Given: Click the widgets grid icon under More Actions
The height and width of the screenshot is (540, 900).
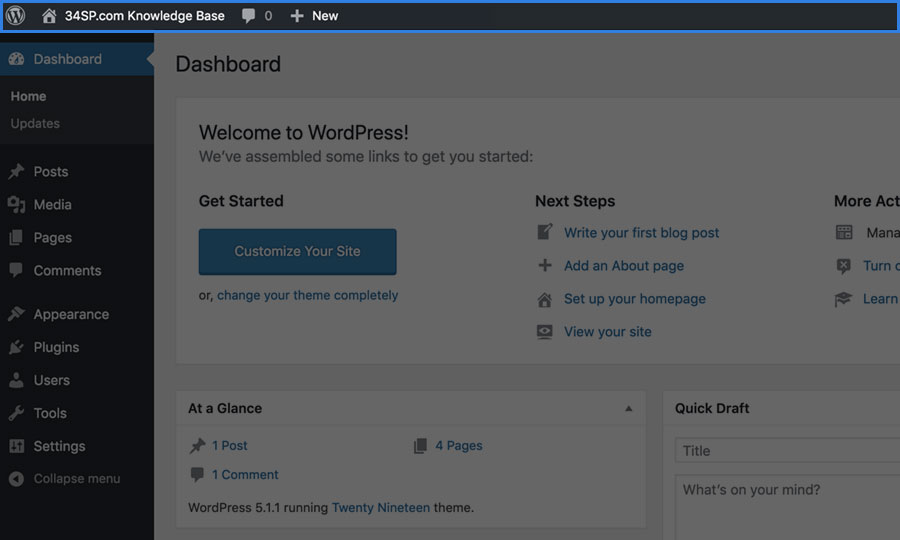Looking at the screenshot, I should (x=844, y=232).
